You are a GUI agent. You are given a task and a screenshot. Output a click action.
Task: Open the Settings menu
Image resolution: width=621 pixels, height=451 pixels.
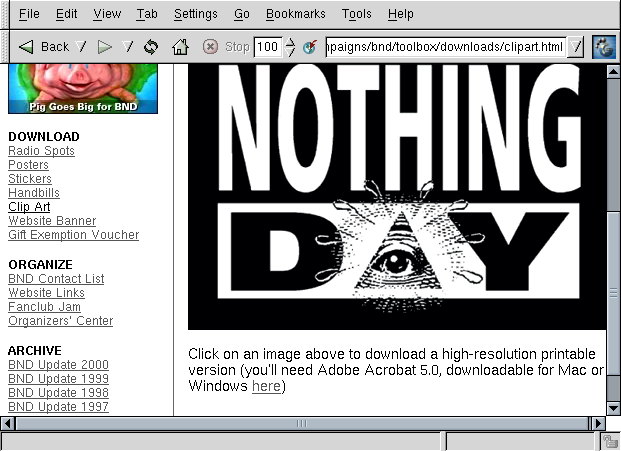point(196,14)
